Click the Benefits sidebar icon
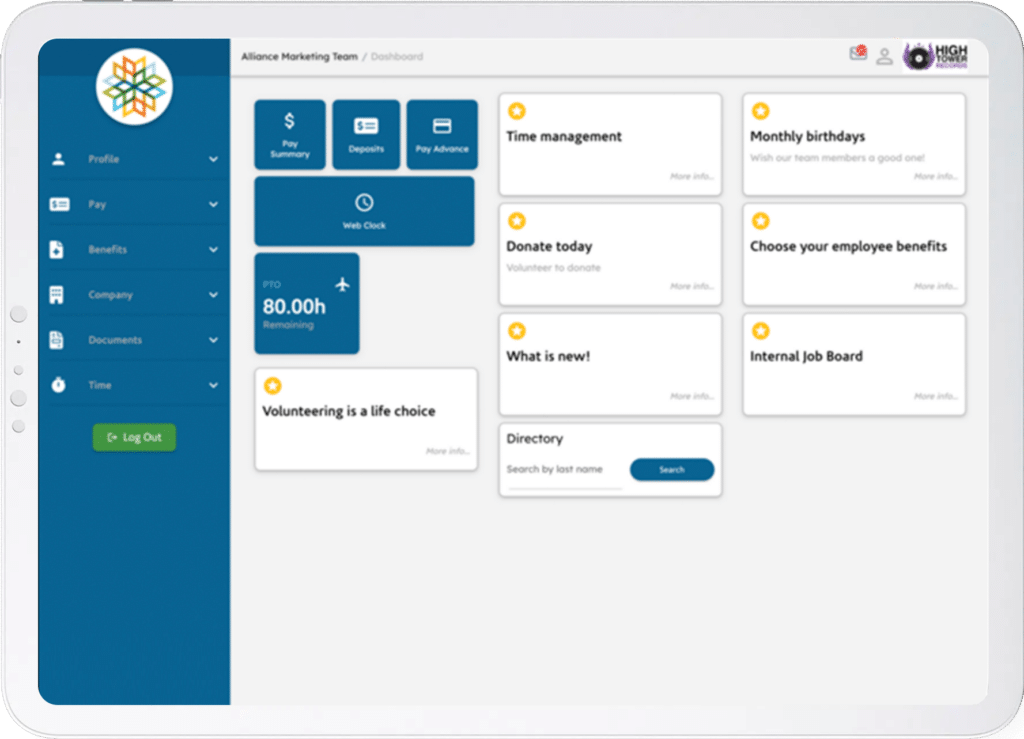The image size is (1024, 739). pyautogui.click(x=57, y=249)
